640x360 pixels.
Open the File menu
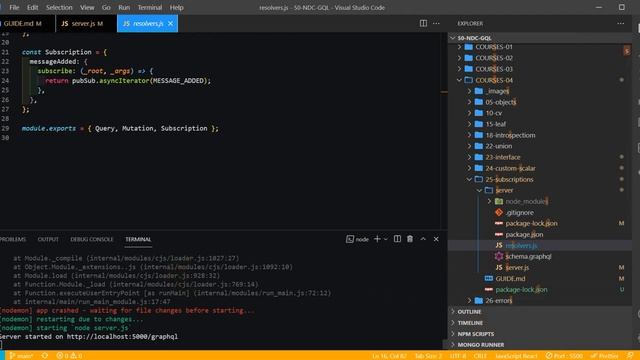14,7
